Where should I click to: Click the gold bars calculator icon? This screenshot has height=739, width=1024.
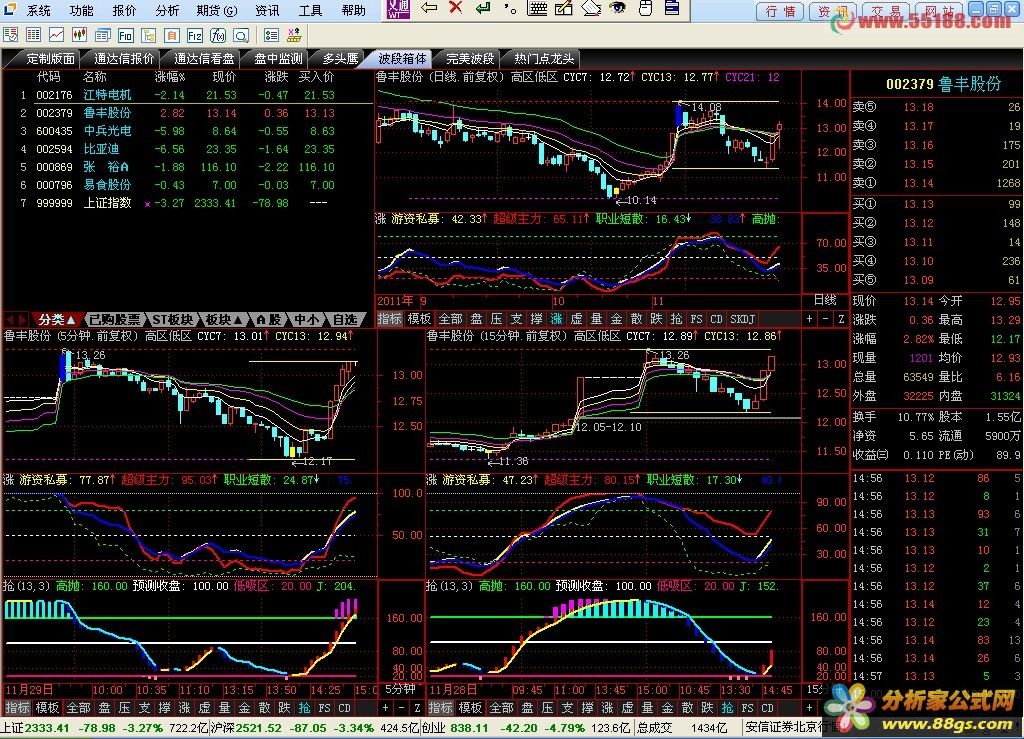pos(294,35)
